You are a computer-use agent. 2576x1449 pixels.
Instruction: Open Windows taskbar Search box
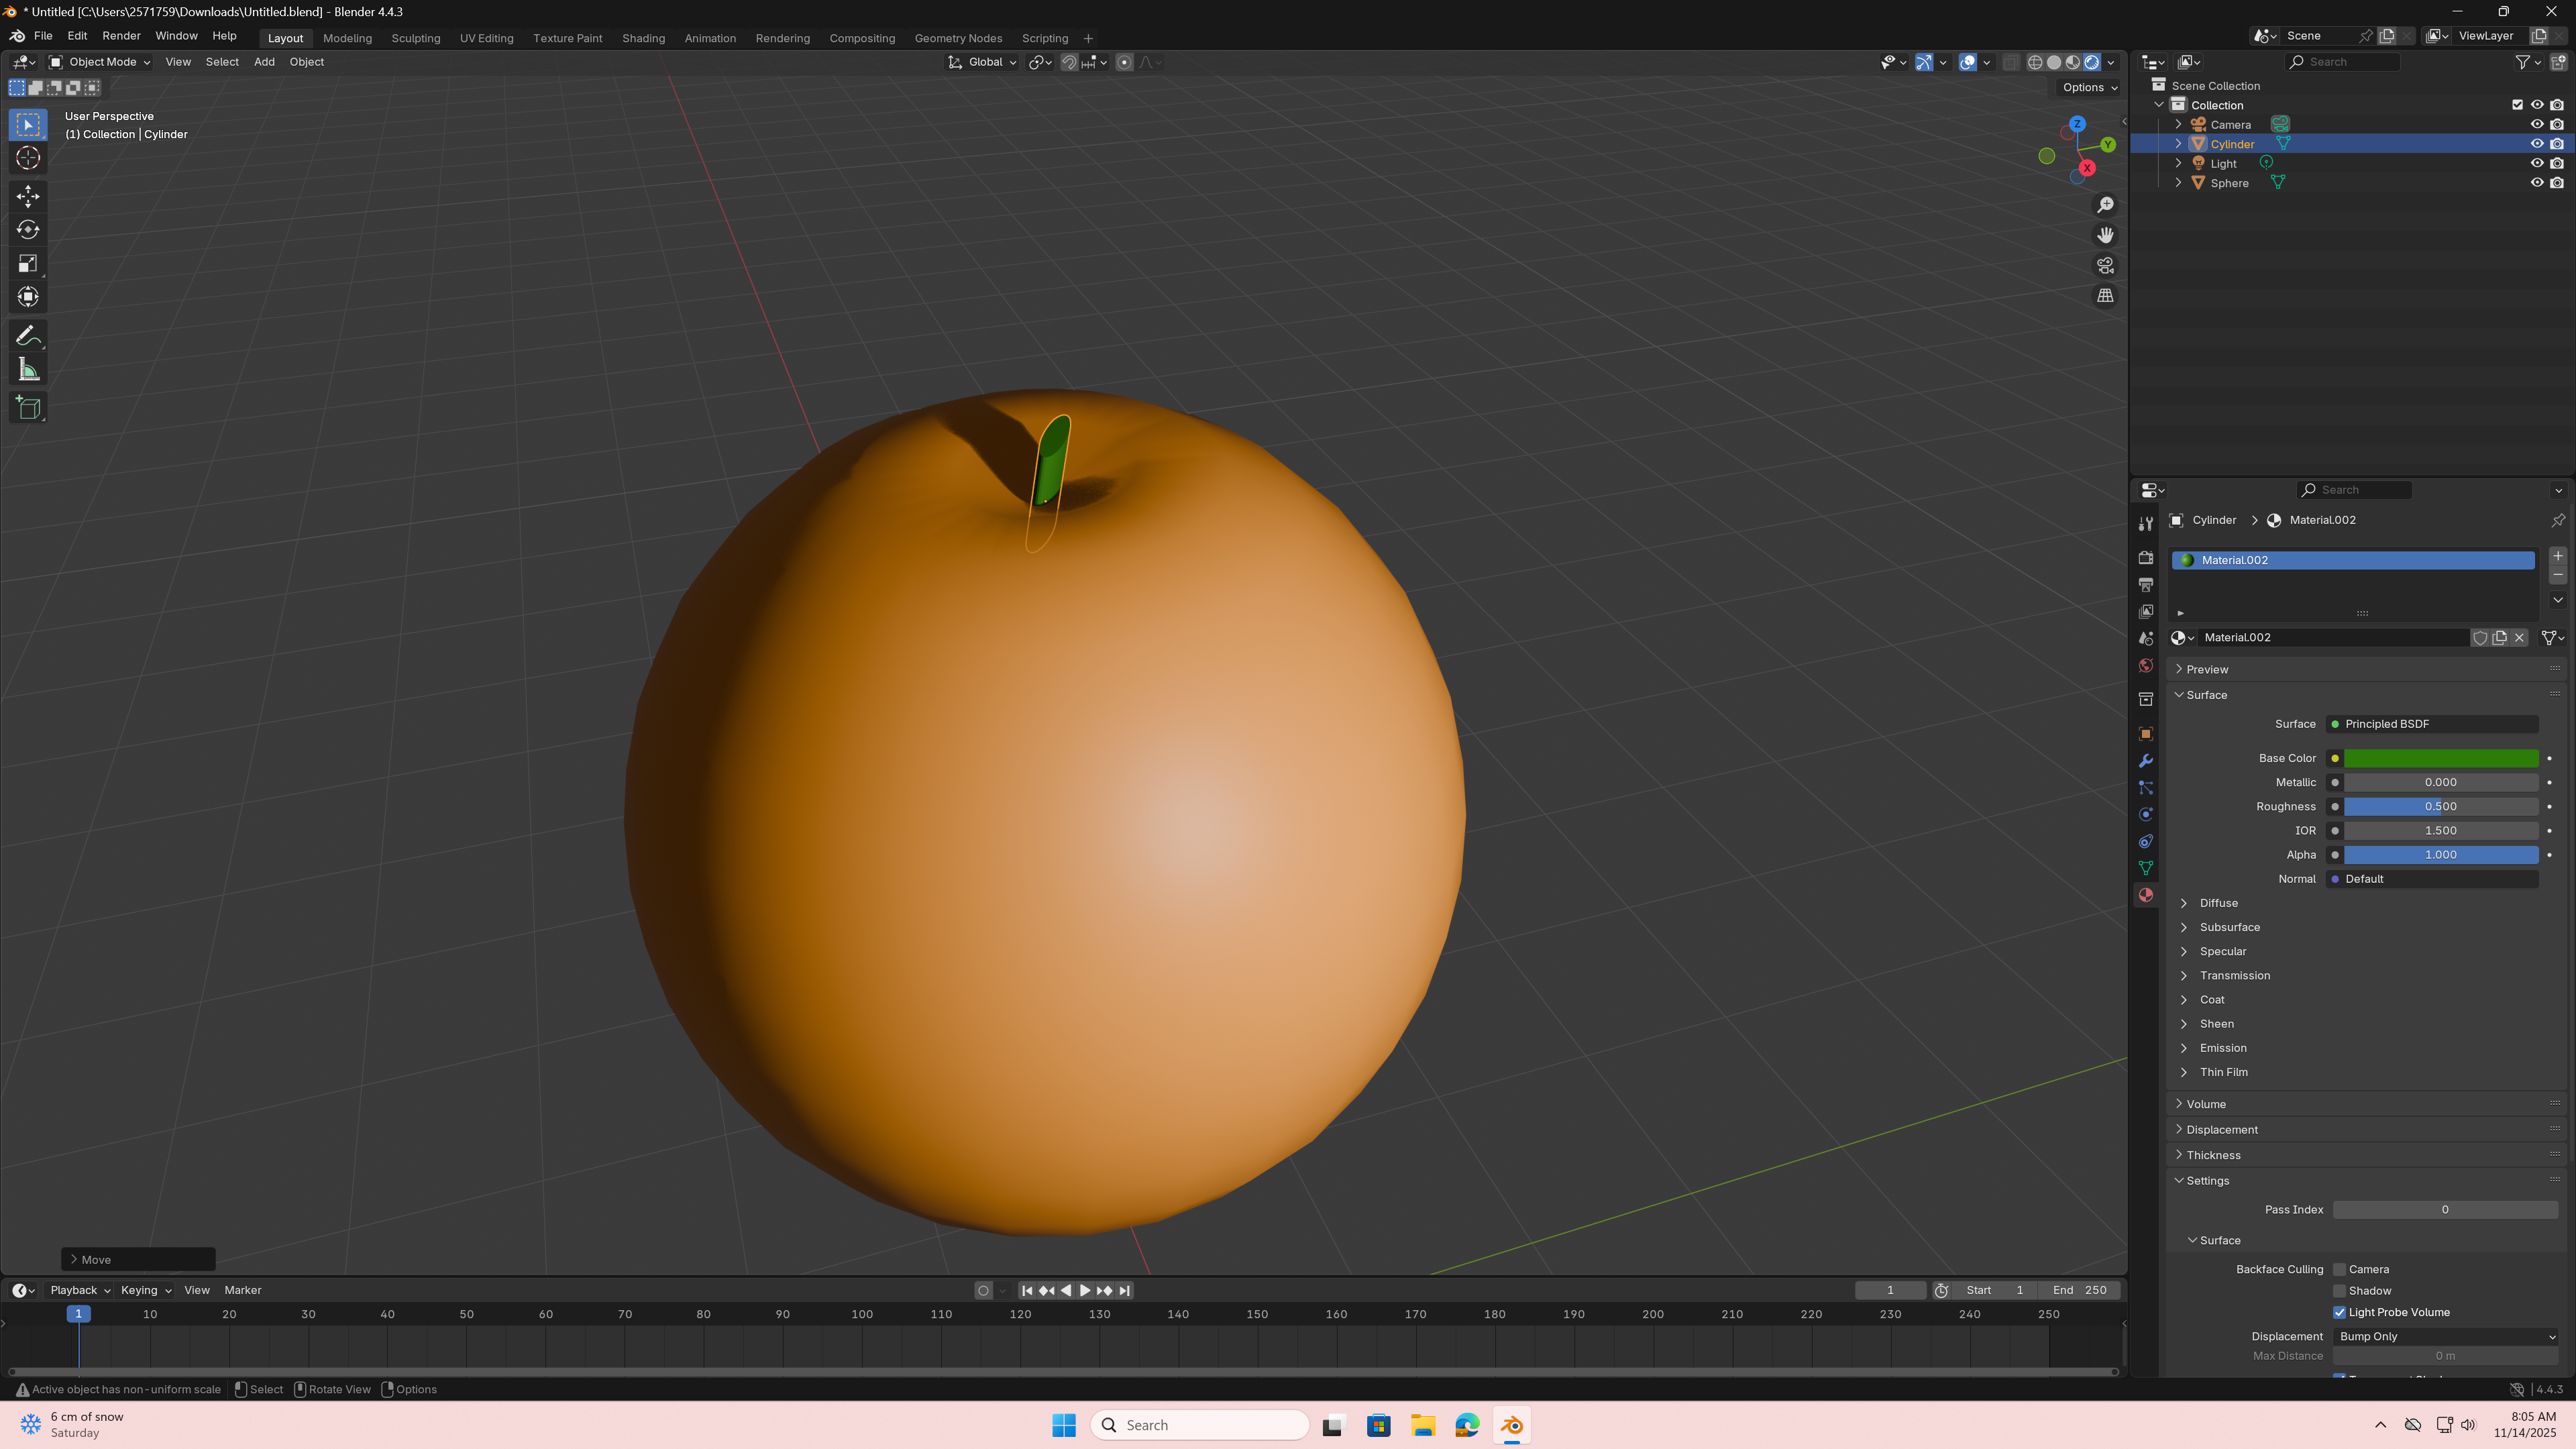1200,1425
